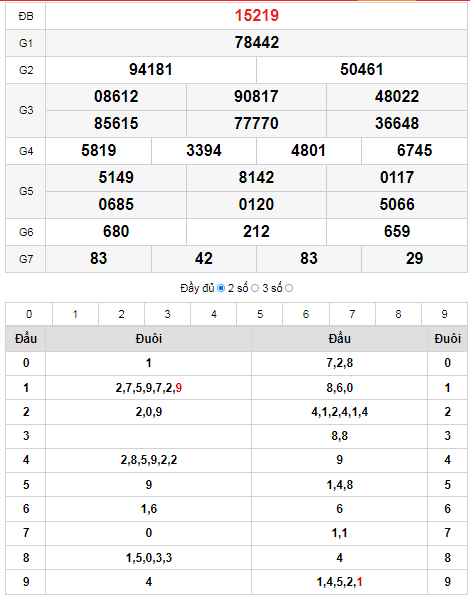470x597 pixels.
Task: Select digit 4 in the number filter row
Action: [x=214, y=314]
